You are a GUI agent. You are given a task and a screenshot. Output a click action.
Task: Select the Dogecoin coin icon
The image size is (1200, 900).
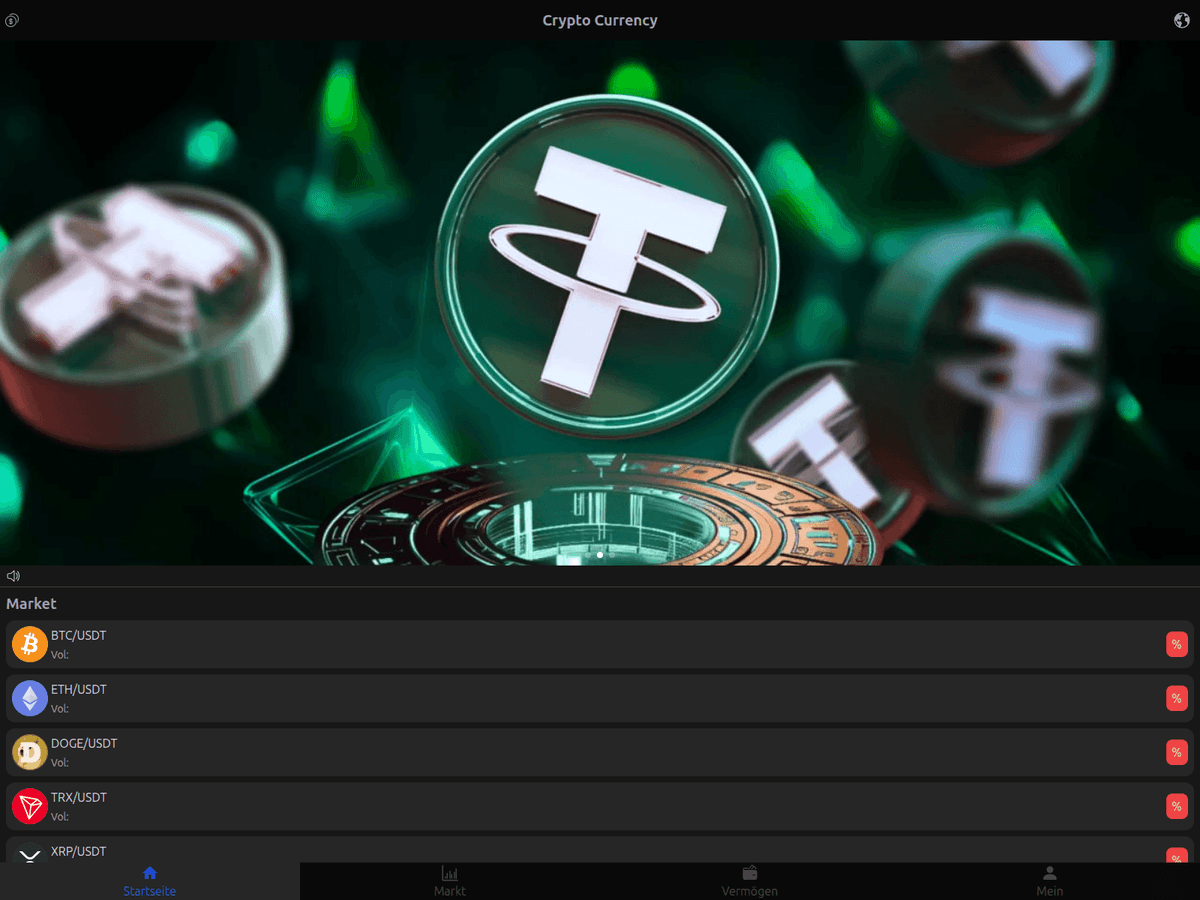point(30,752)
